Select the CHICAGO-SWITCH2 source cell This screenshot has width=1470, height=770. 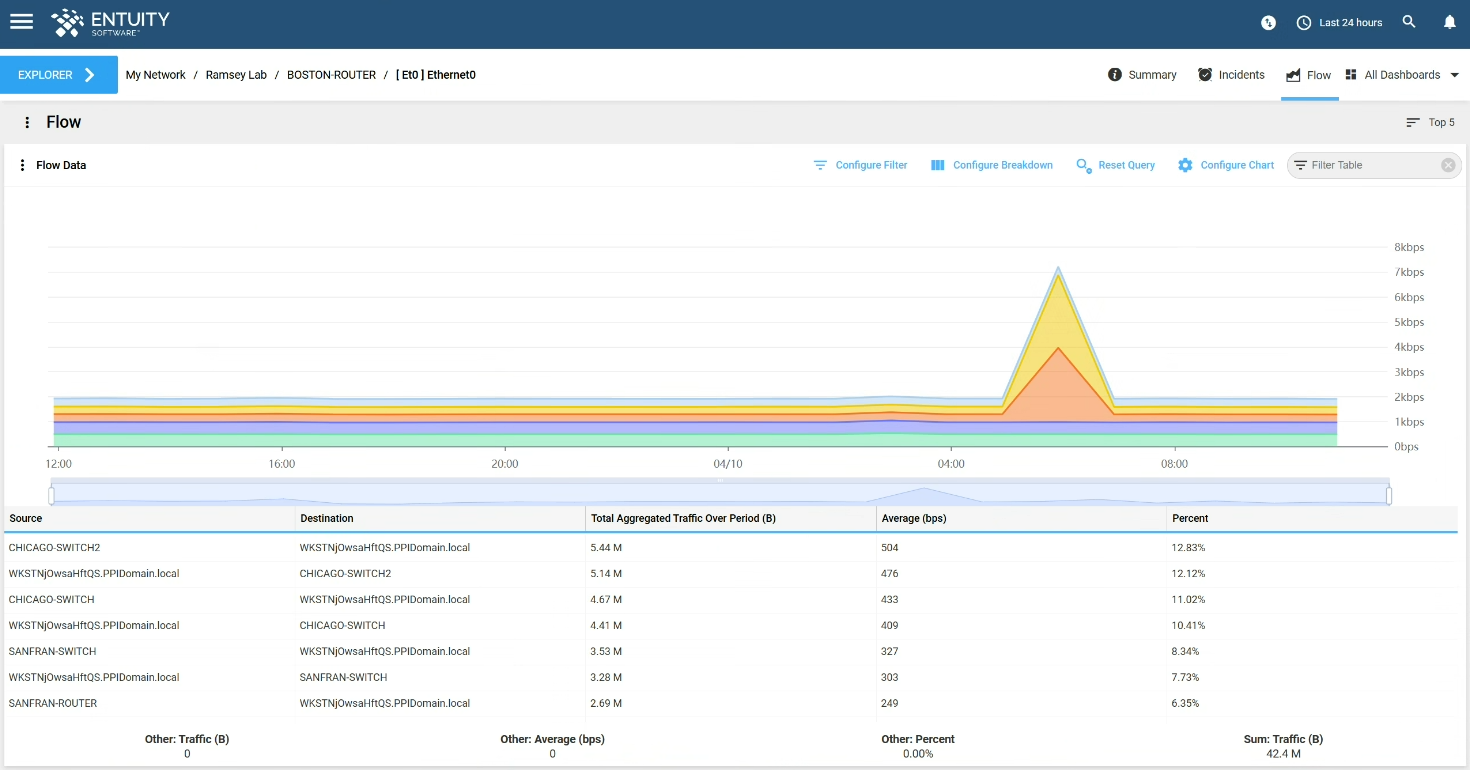coord(55,548)
